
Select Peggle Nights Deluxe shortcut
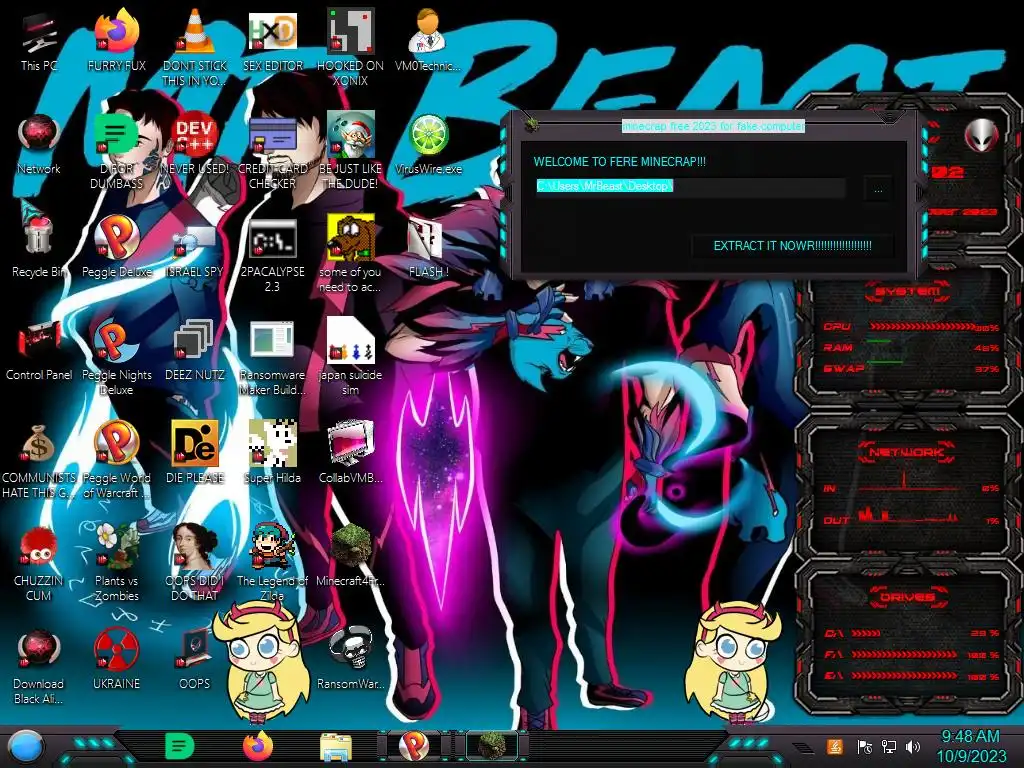[116, 358]
